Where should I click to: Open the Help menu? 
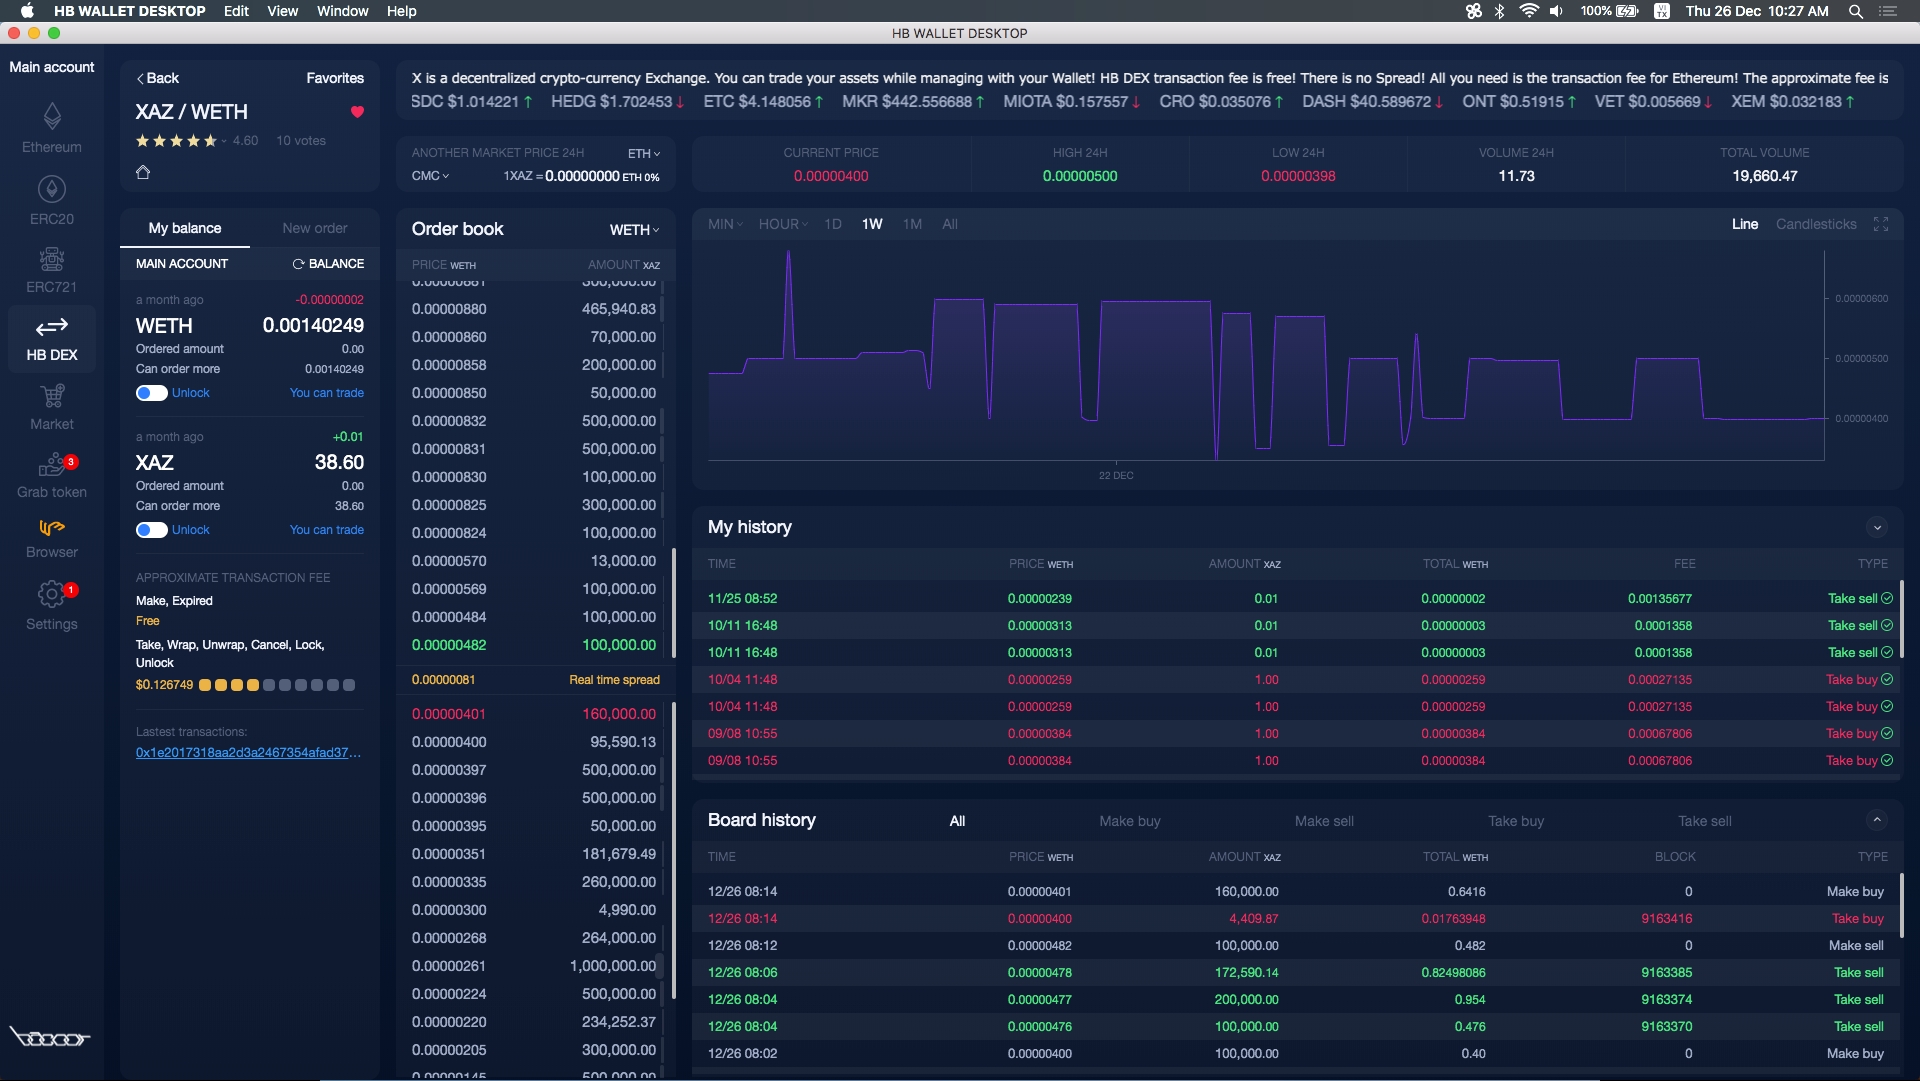point(402,11)
